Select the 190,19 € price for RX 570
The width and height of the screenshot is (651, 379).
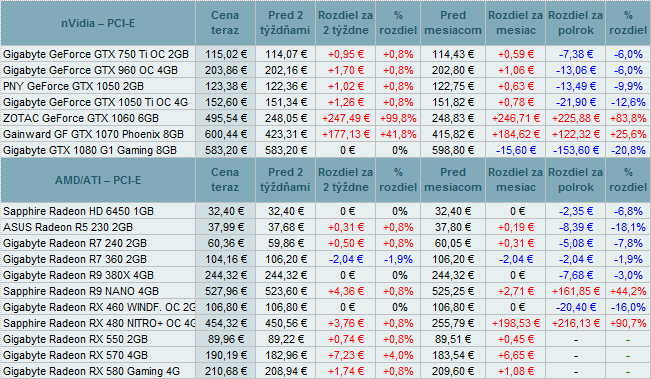click(x=225, y=355)
